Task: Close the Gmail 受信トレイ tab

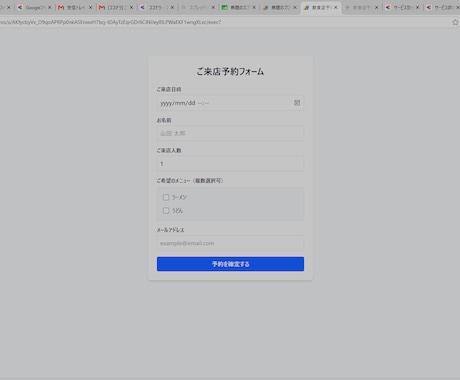Action: 90,7
